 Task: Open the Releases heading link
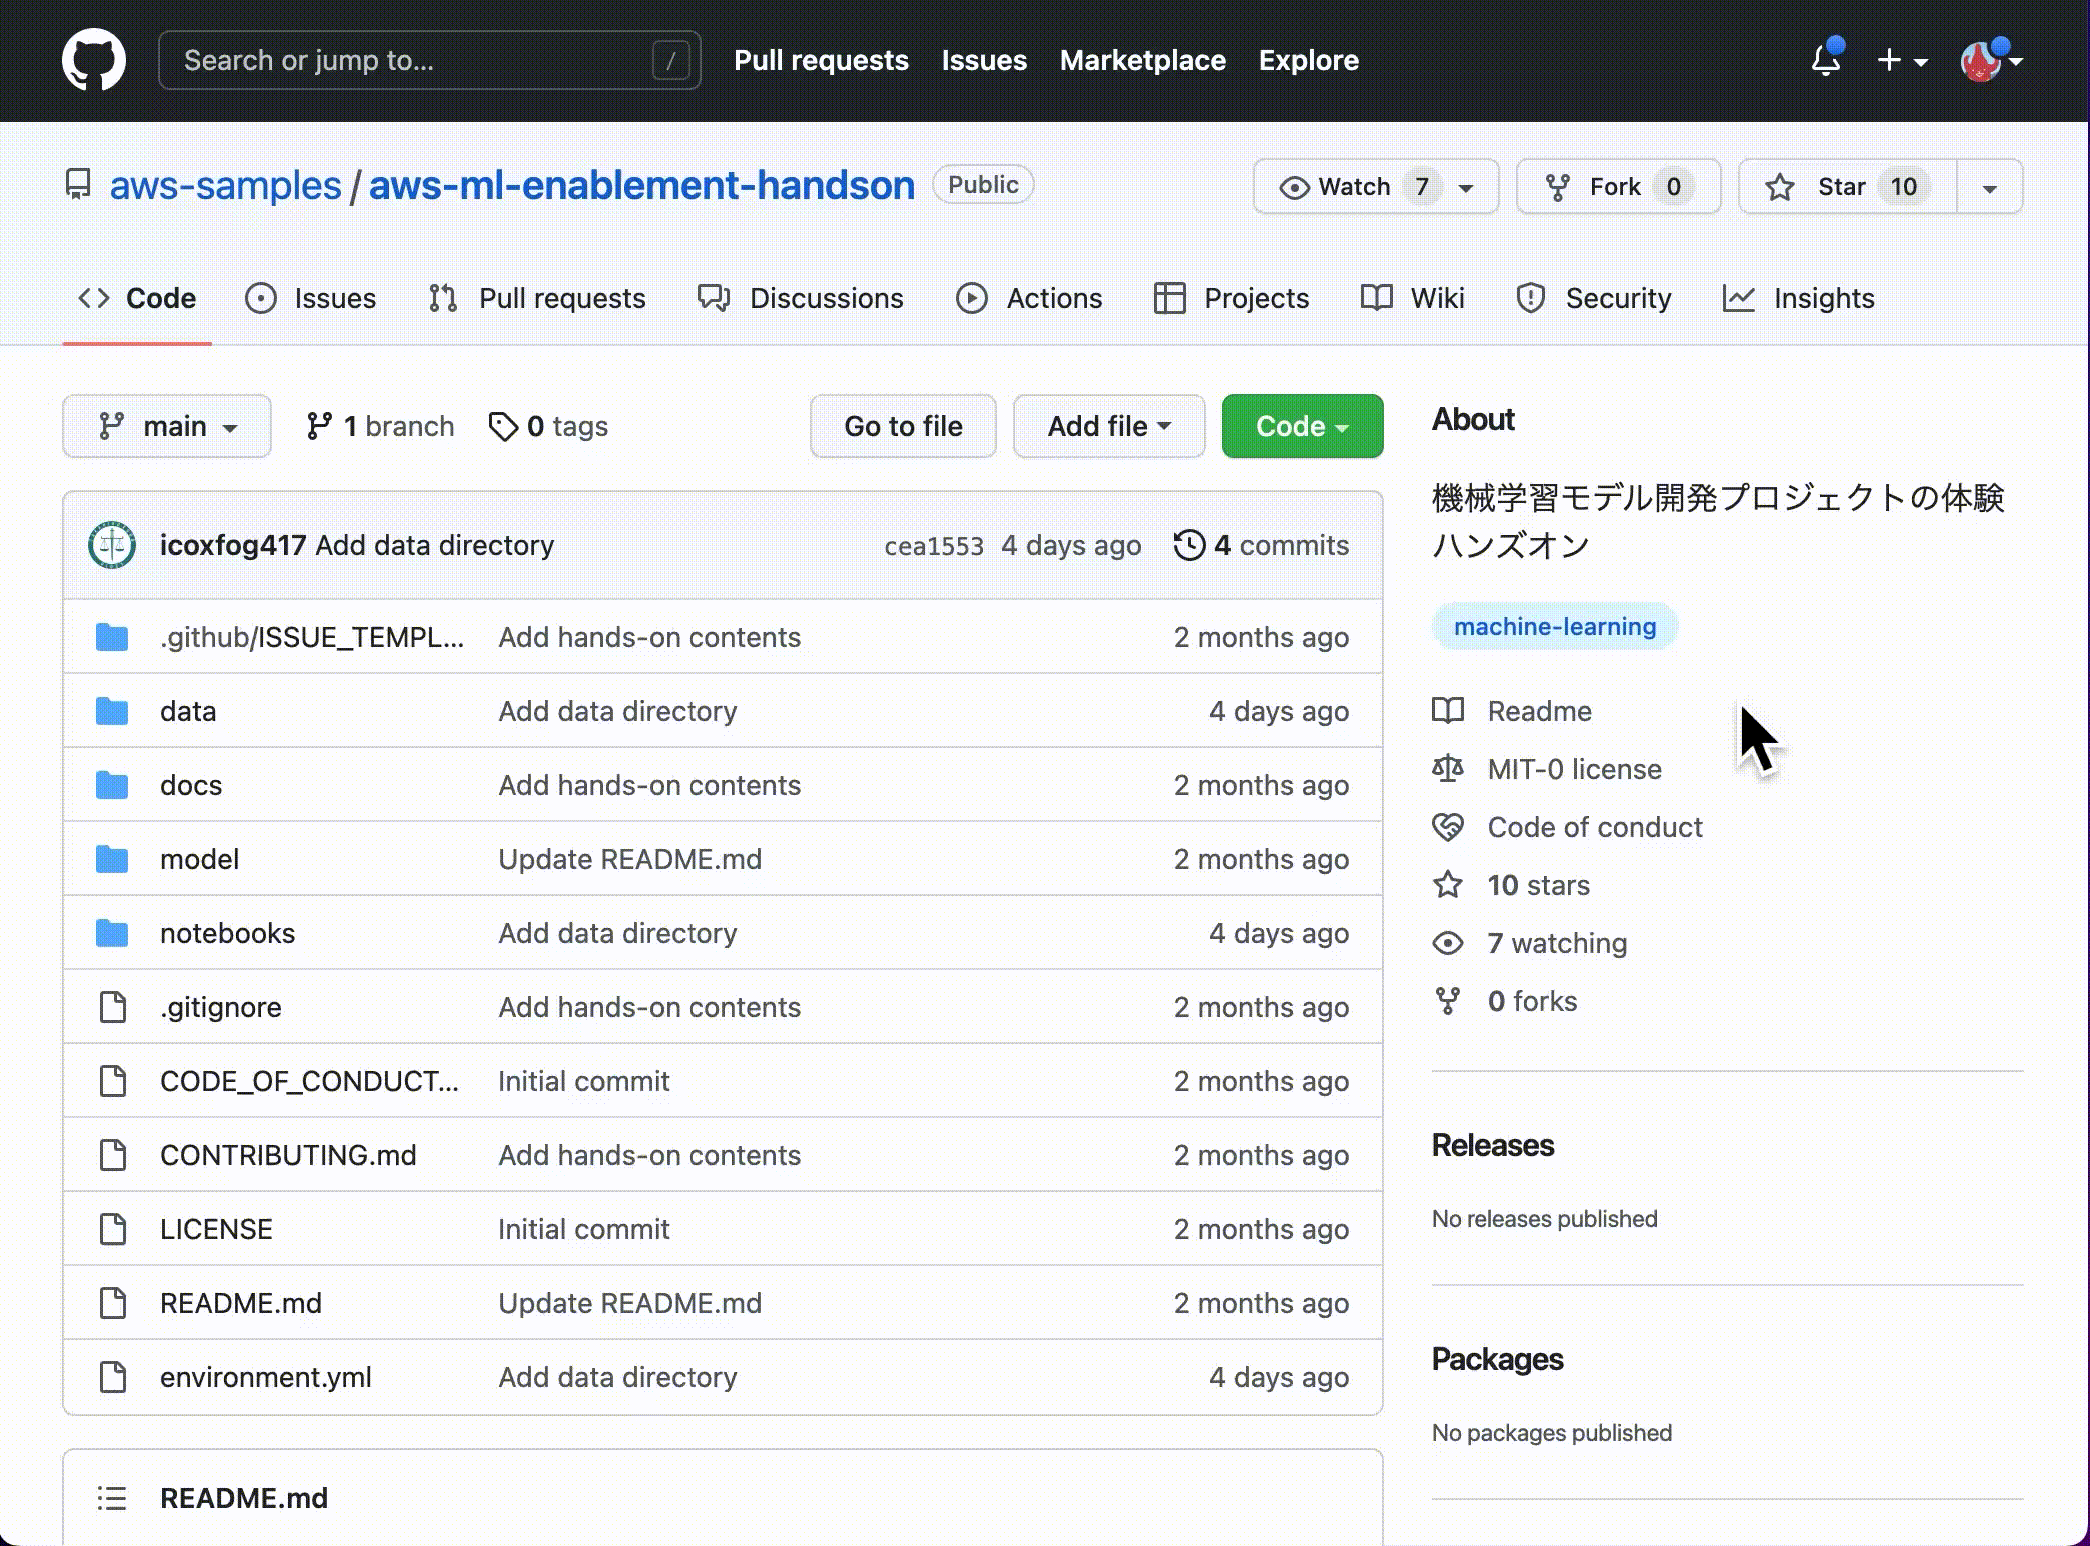tap(1492, 1145)
